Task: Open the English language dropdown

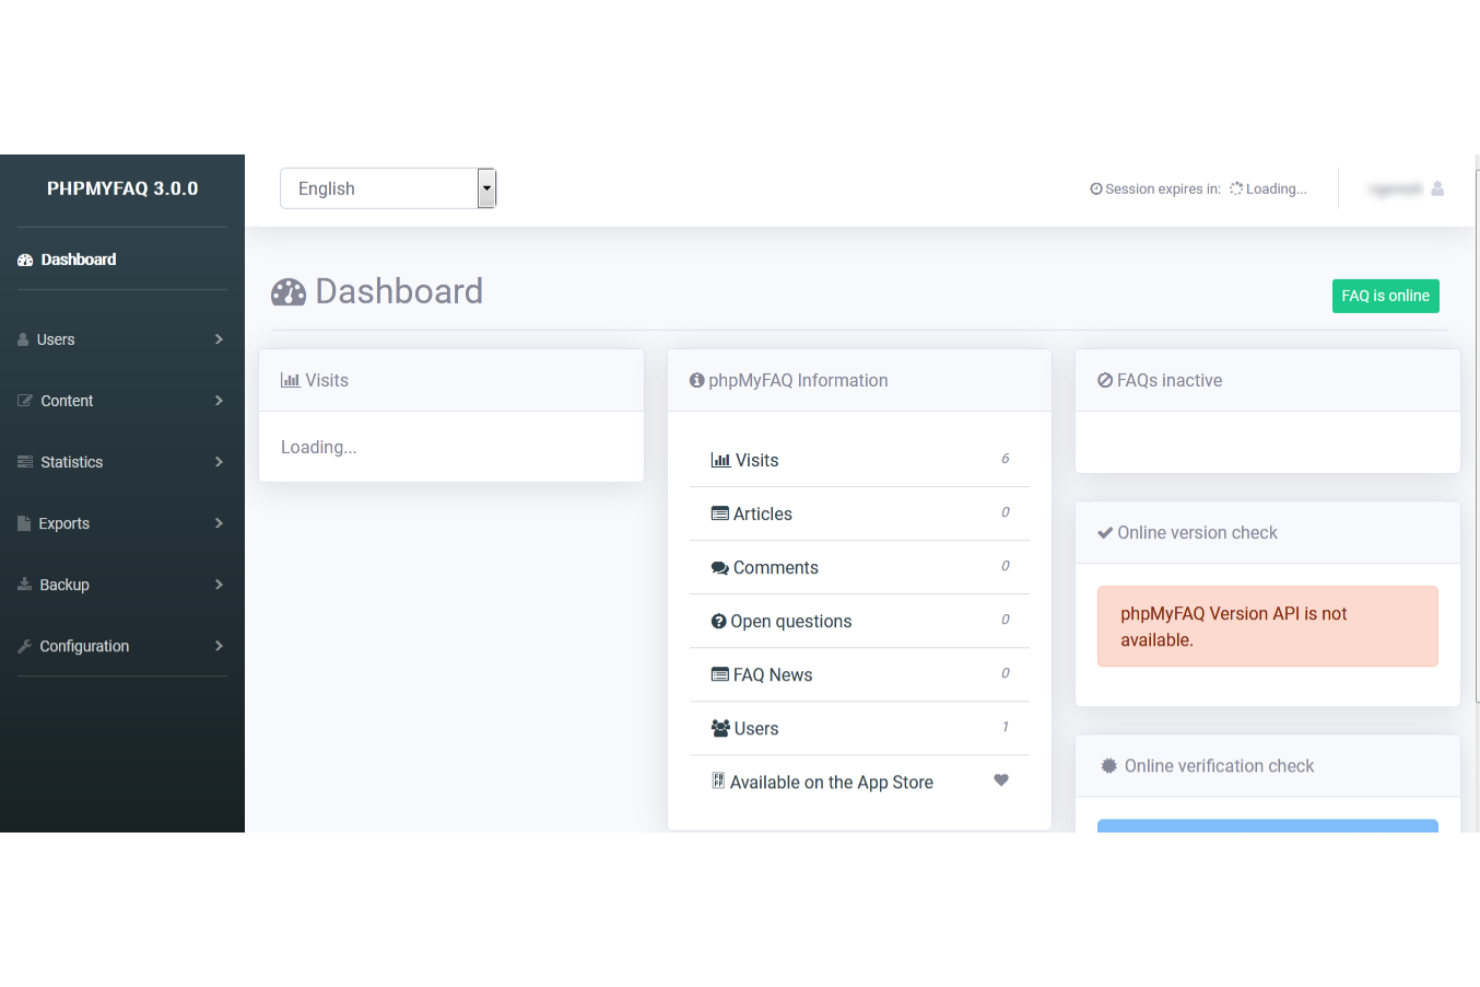Action: 388,188
